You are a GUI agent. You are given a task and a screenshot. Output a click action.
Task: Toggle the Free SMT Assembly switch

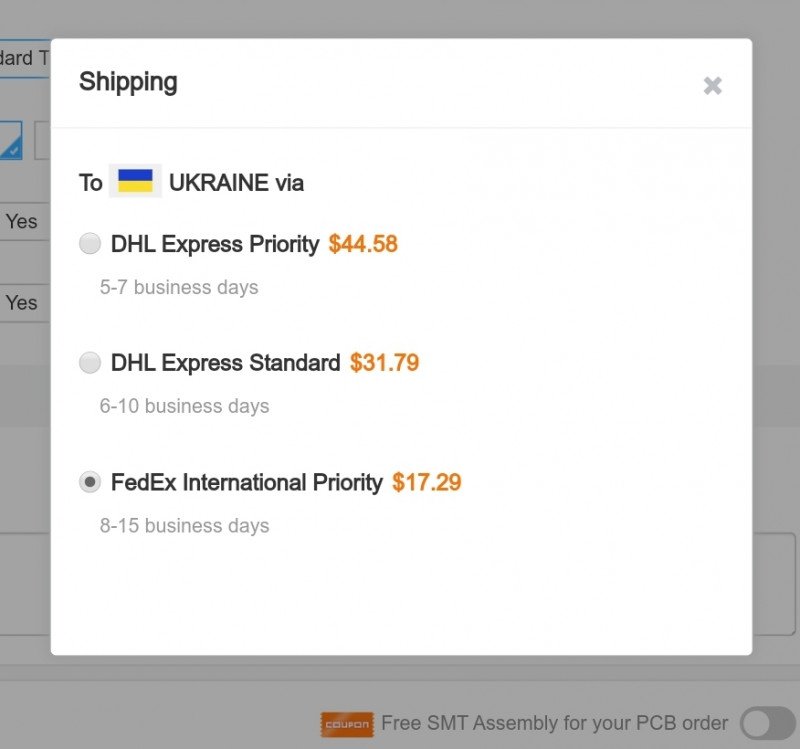pos(767,723)
